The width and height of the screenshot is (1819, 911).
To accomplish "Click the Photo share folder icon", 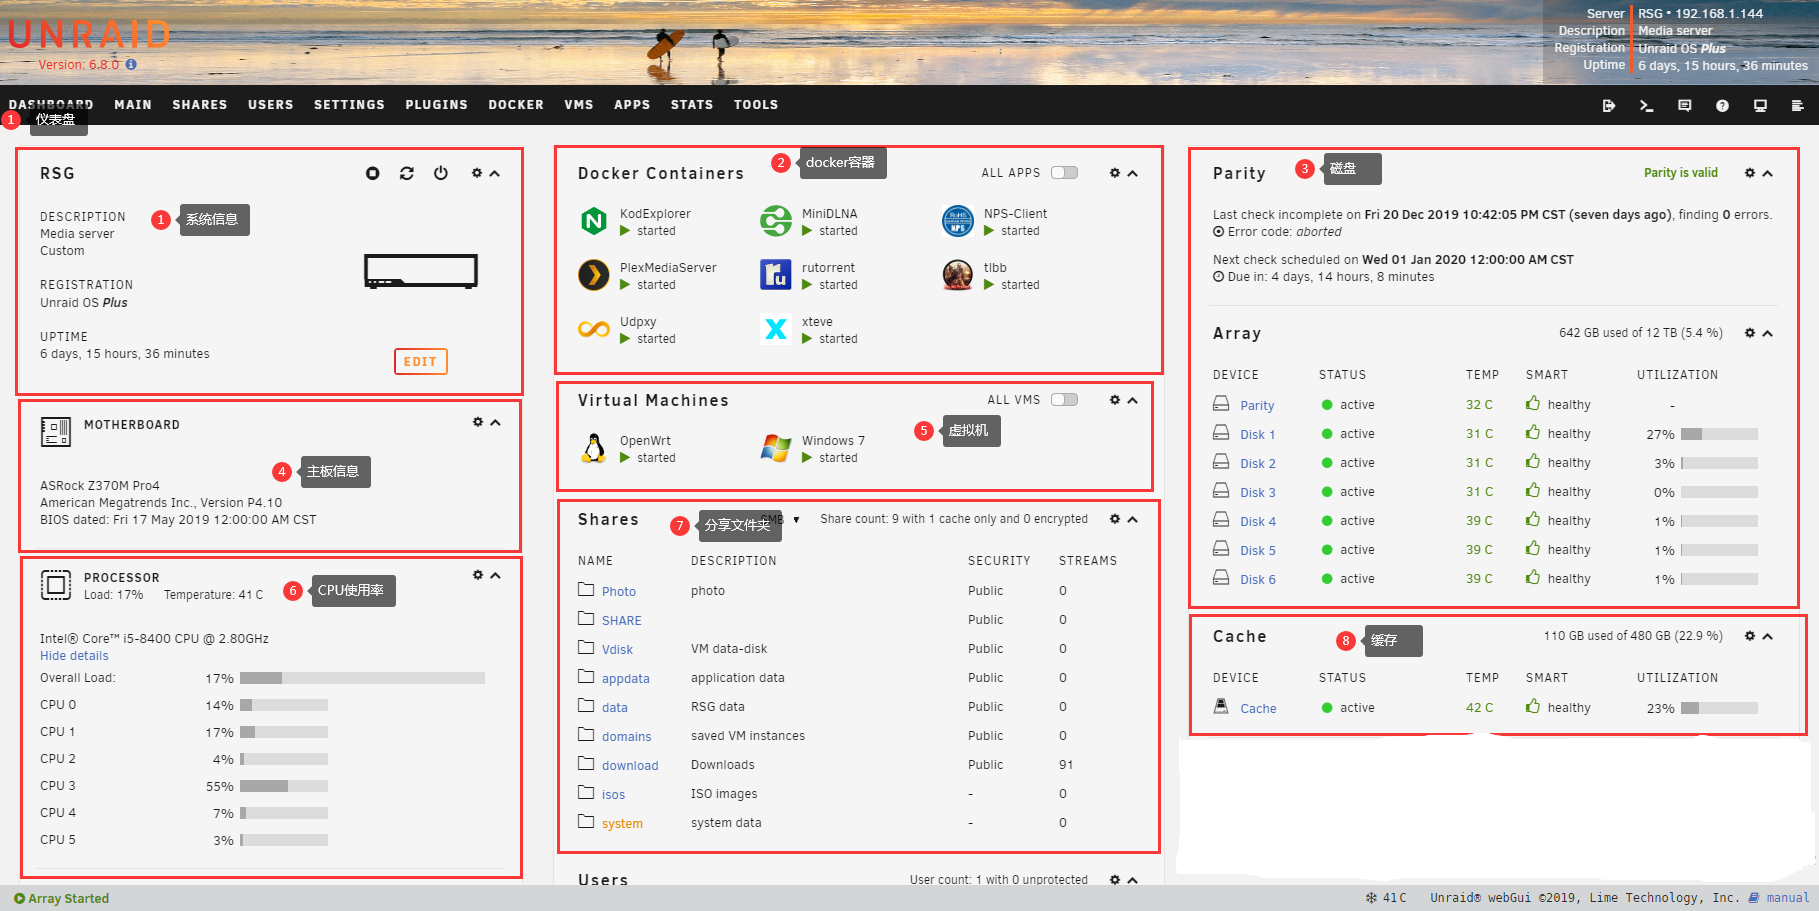I will tap(586, 589).
